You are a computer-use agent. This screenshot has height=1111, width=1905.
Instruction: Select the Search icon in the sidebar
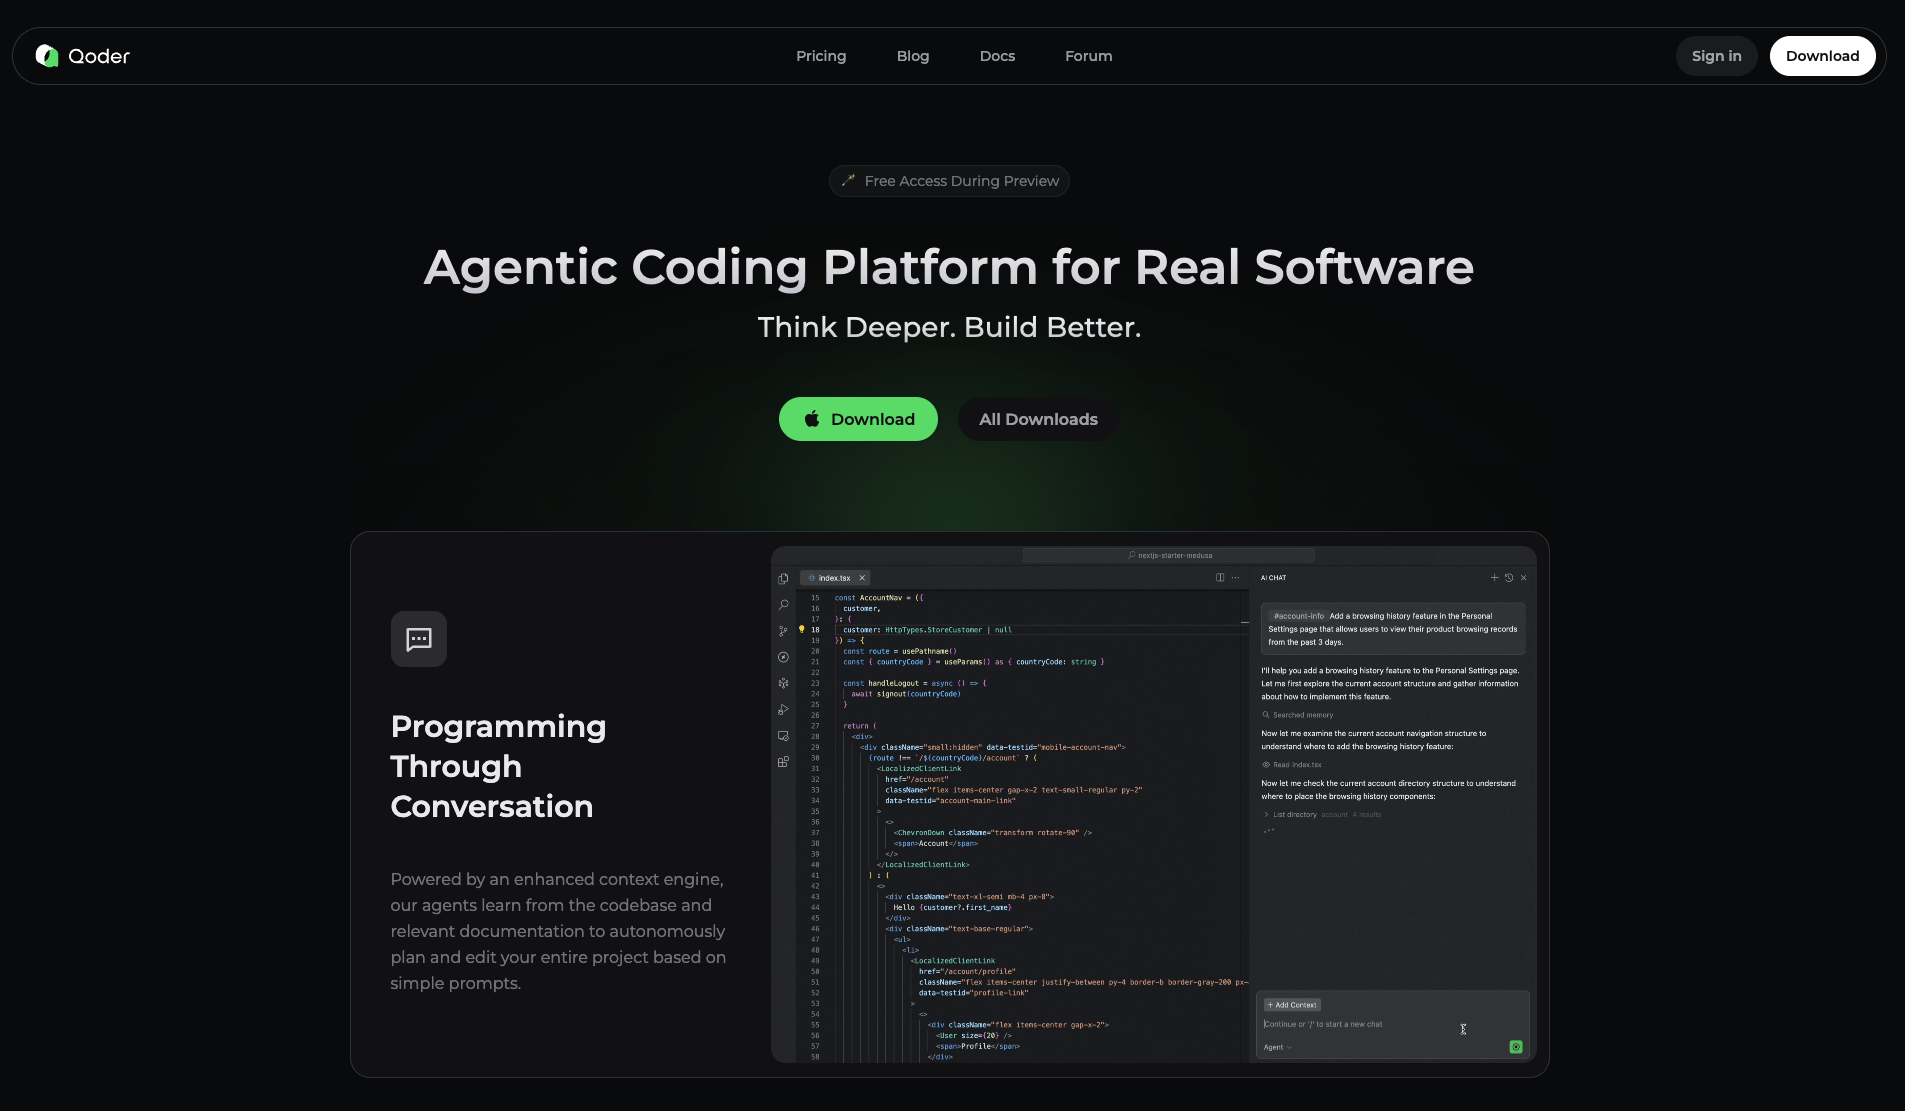(783, 604)
